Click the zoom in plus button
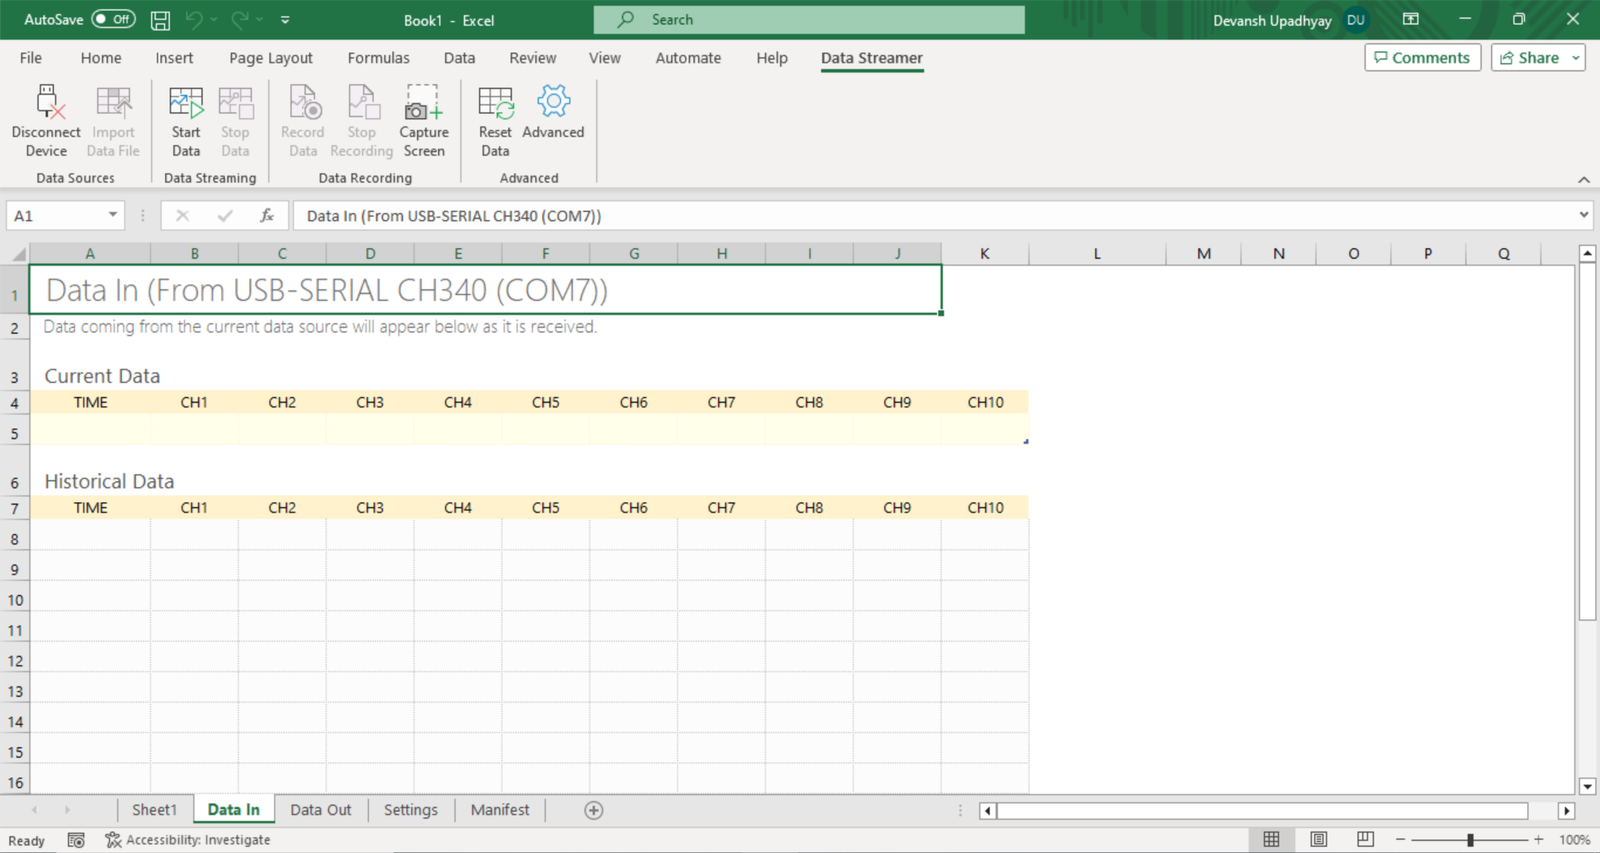The image size is (1600, 853). pyautogui.click(x=1539, y=840)
